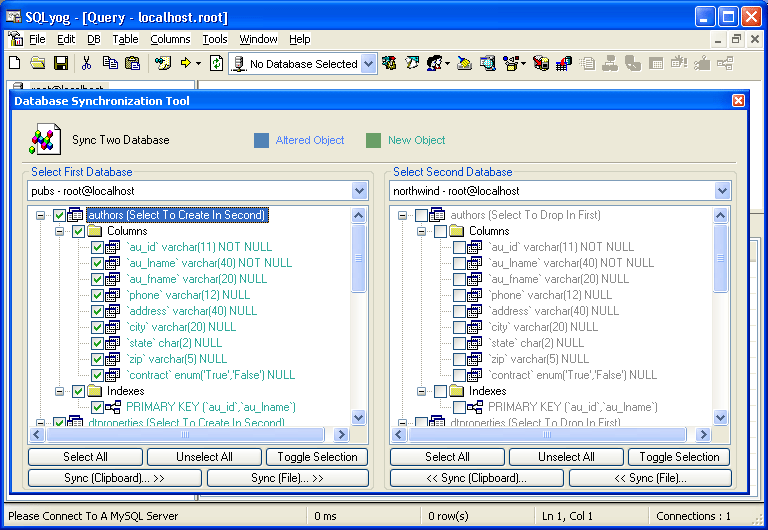Collapse Indexes node in second database tree
The height and width of the screenshot is (530, 768).
421,391
